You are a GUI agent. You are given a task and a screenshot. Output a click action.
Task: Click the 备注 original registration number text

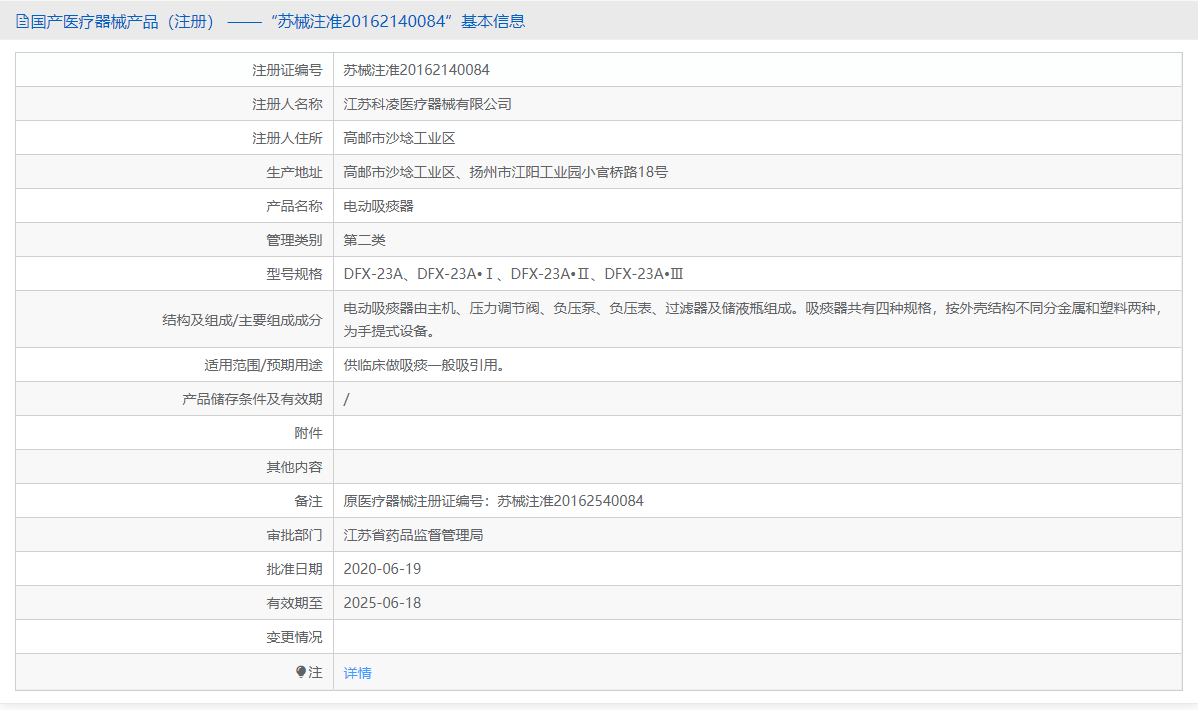[492, 500]
